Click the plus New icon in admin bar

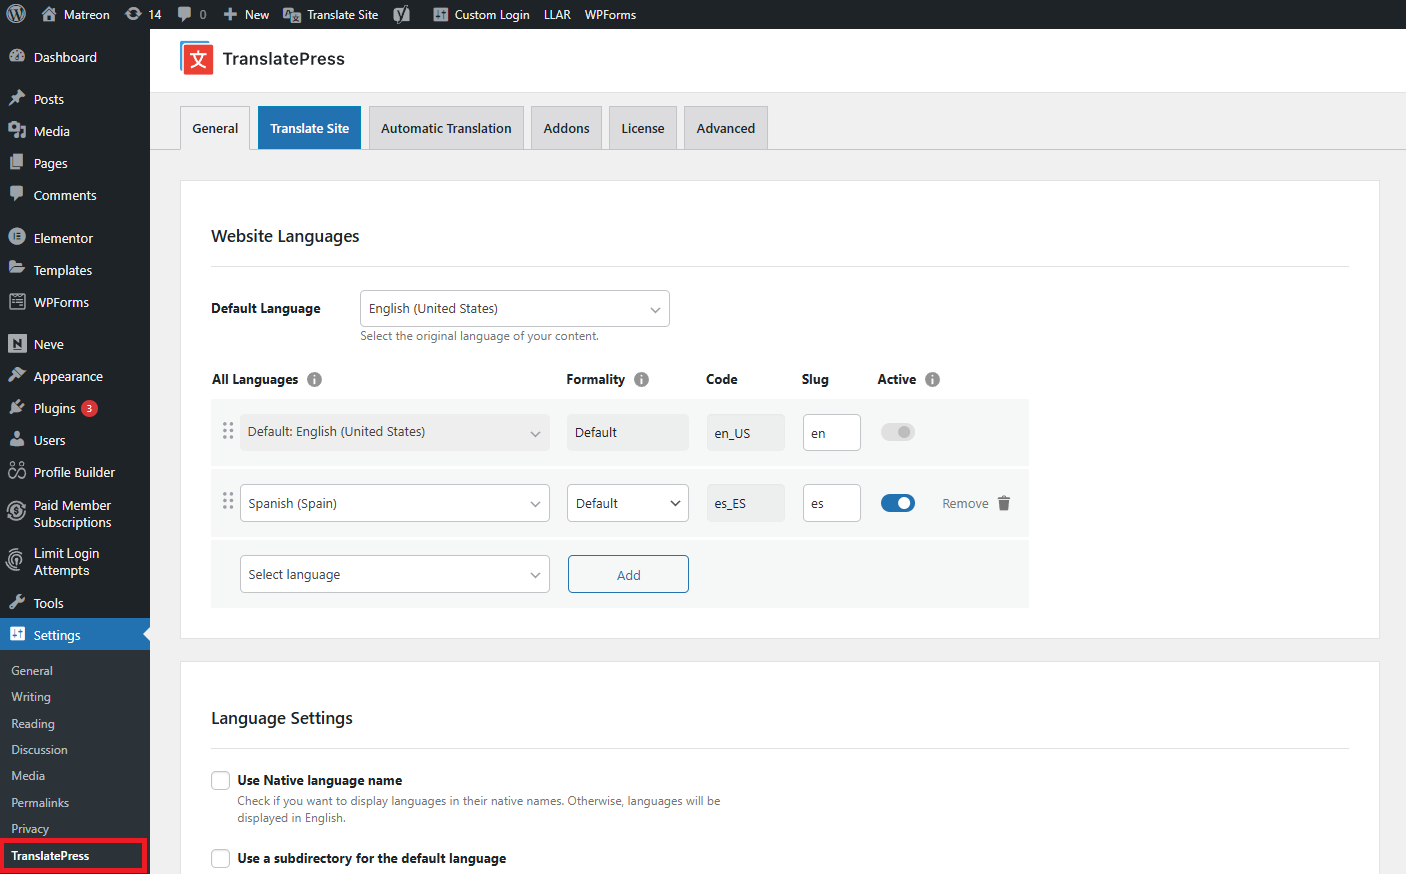pyautogui.click(x=230, y=14)
